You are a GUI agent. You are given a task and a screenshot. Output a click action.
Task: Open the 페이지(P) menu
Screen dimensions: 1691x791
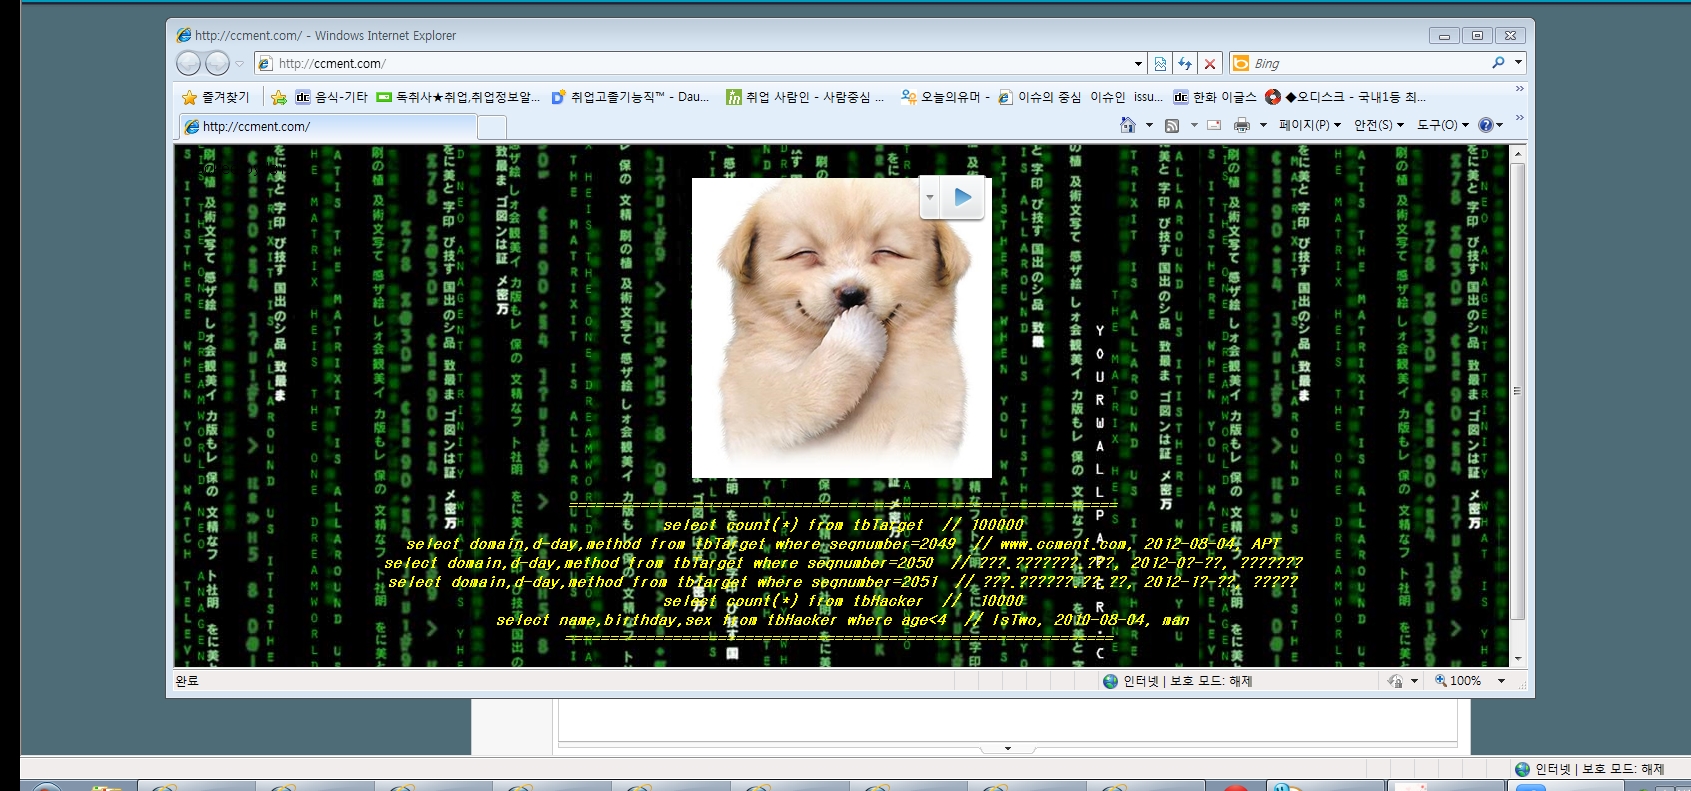click(1310, 125)
